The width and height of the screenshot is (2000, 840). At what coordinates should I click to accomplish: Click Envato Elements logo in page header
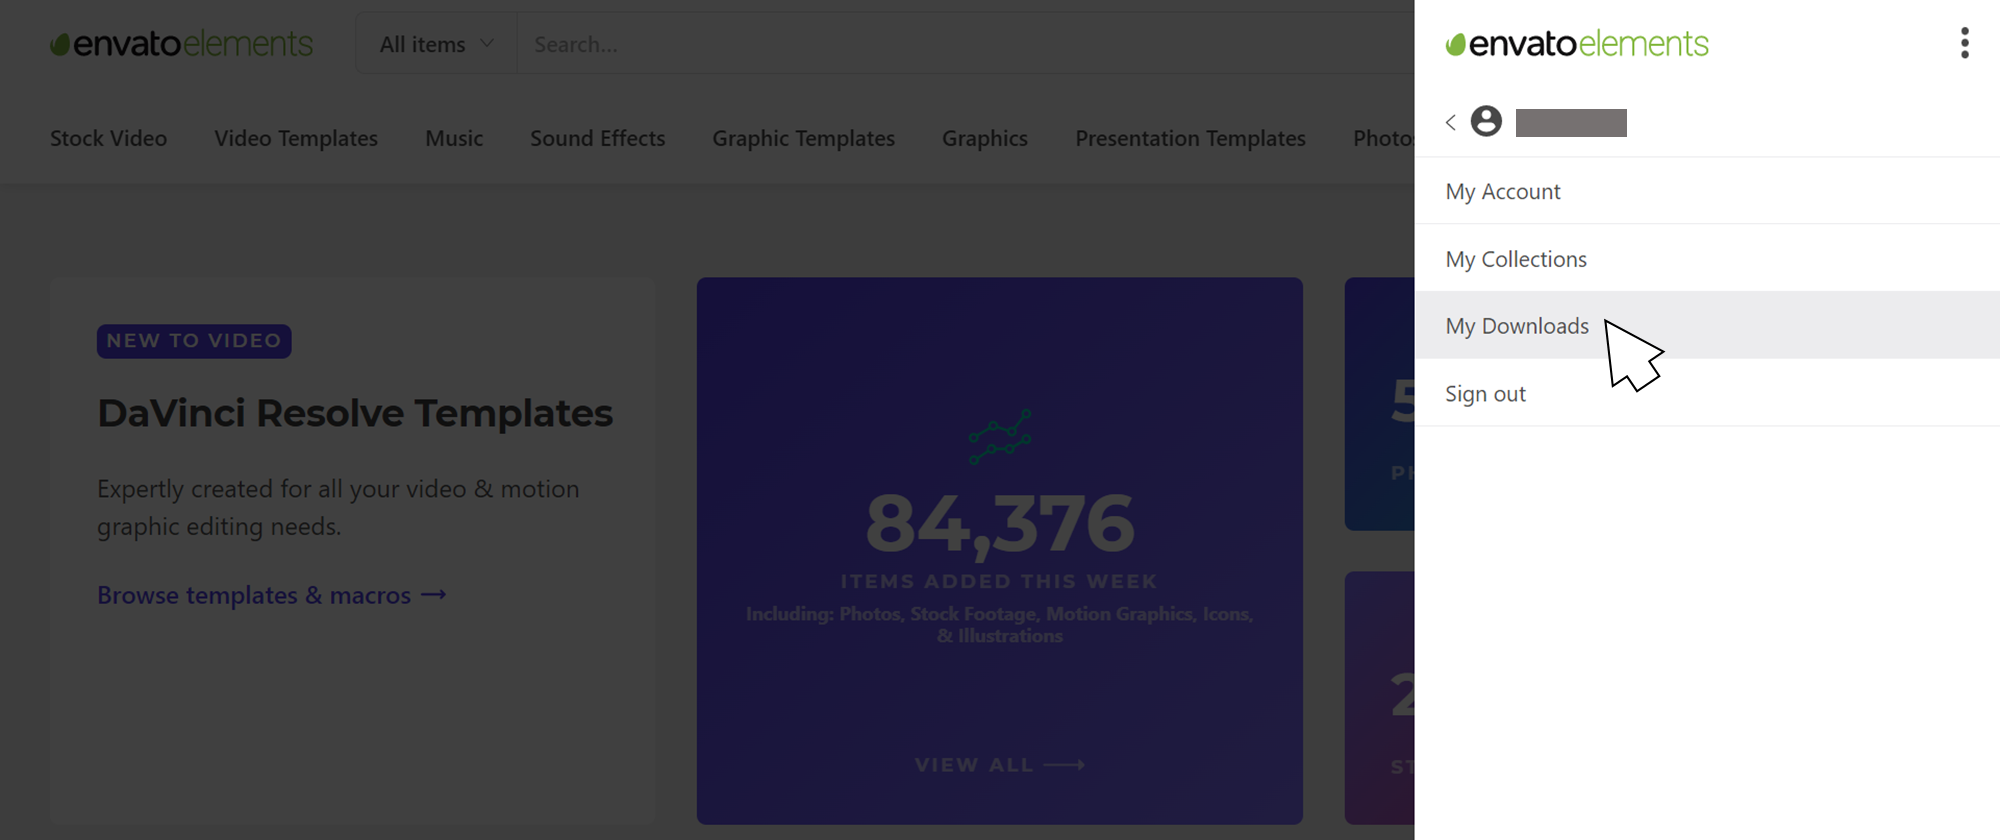pos(181,43)
